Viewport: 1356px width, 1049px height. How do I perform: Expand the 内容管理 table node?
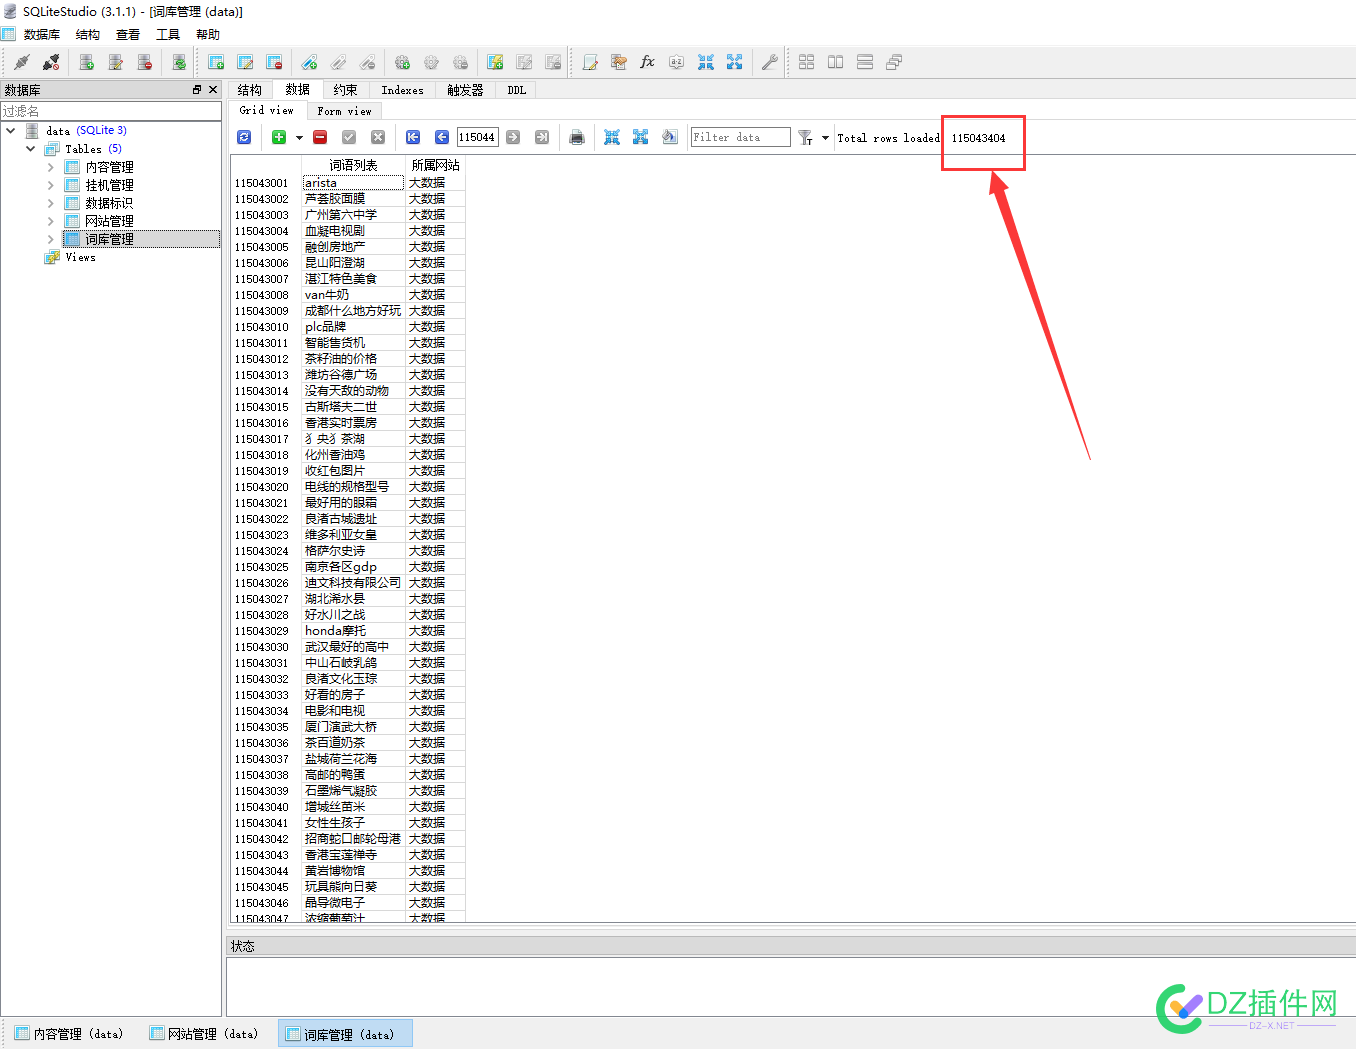(51, 167)
